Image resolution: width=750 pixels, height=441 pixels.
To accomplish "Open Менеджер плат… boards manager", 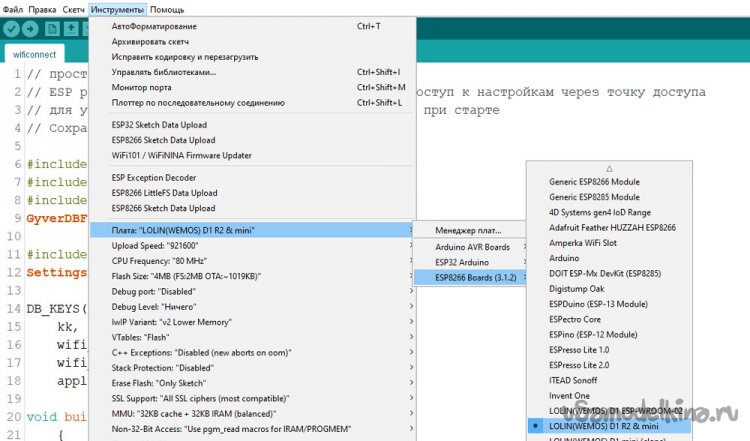I will click(469, 230).
